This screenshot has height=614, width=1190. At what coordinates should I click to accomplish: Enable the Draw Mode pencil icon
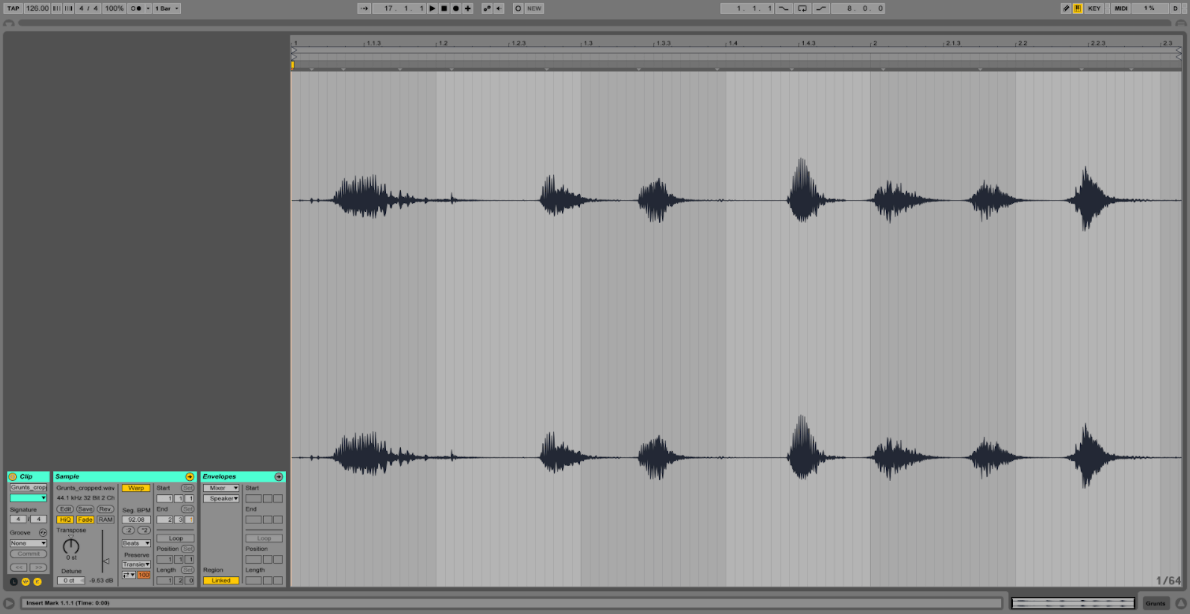[x=1066, y=8]
